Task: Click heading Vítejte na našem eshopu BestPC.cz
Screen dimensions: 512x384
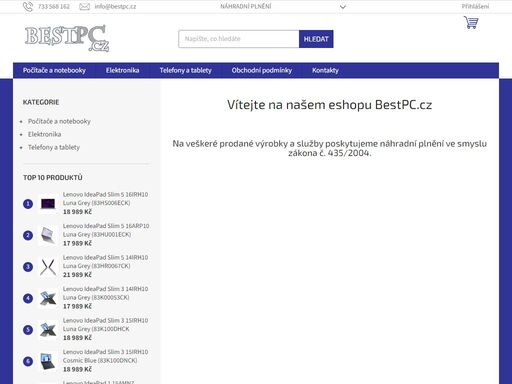Action: click(329, 105)
